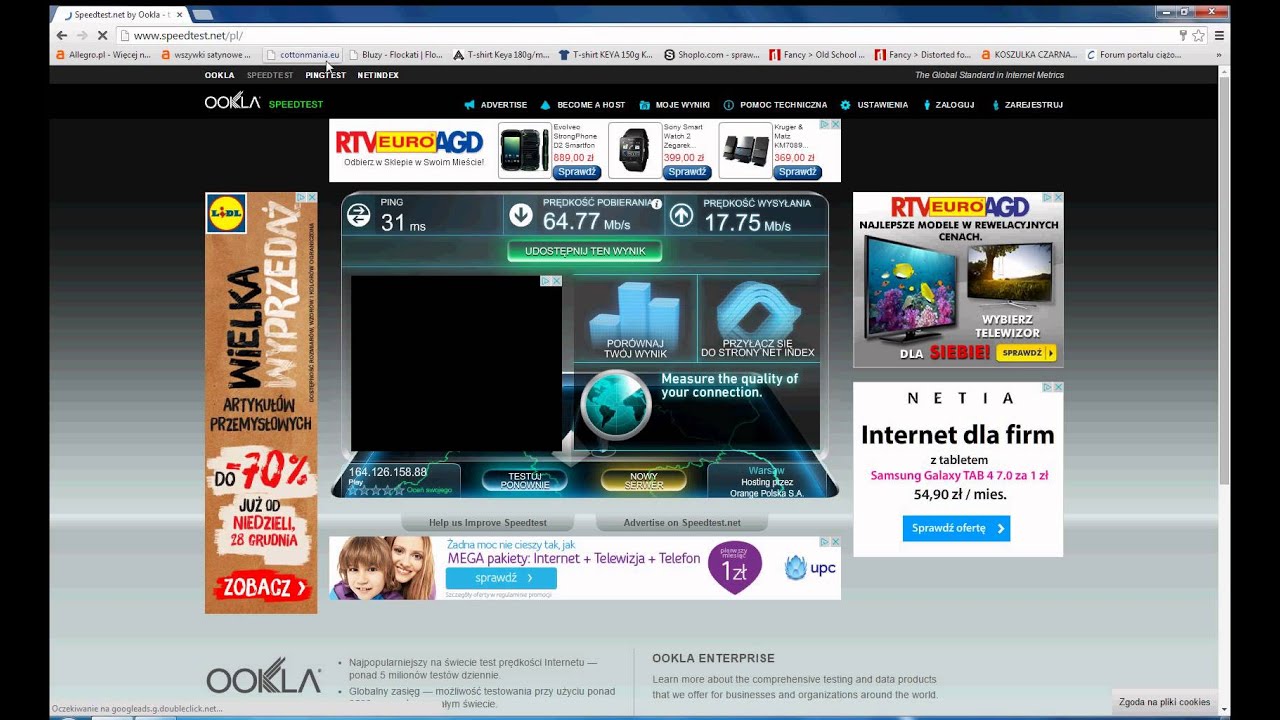This screenshot has width=1280, height=720.
Task: Click ZOBACZ button in Lidl ad
Action: (262, 588)
